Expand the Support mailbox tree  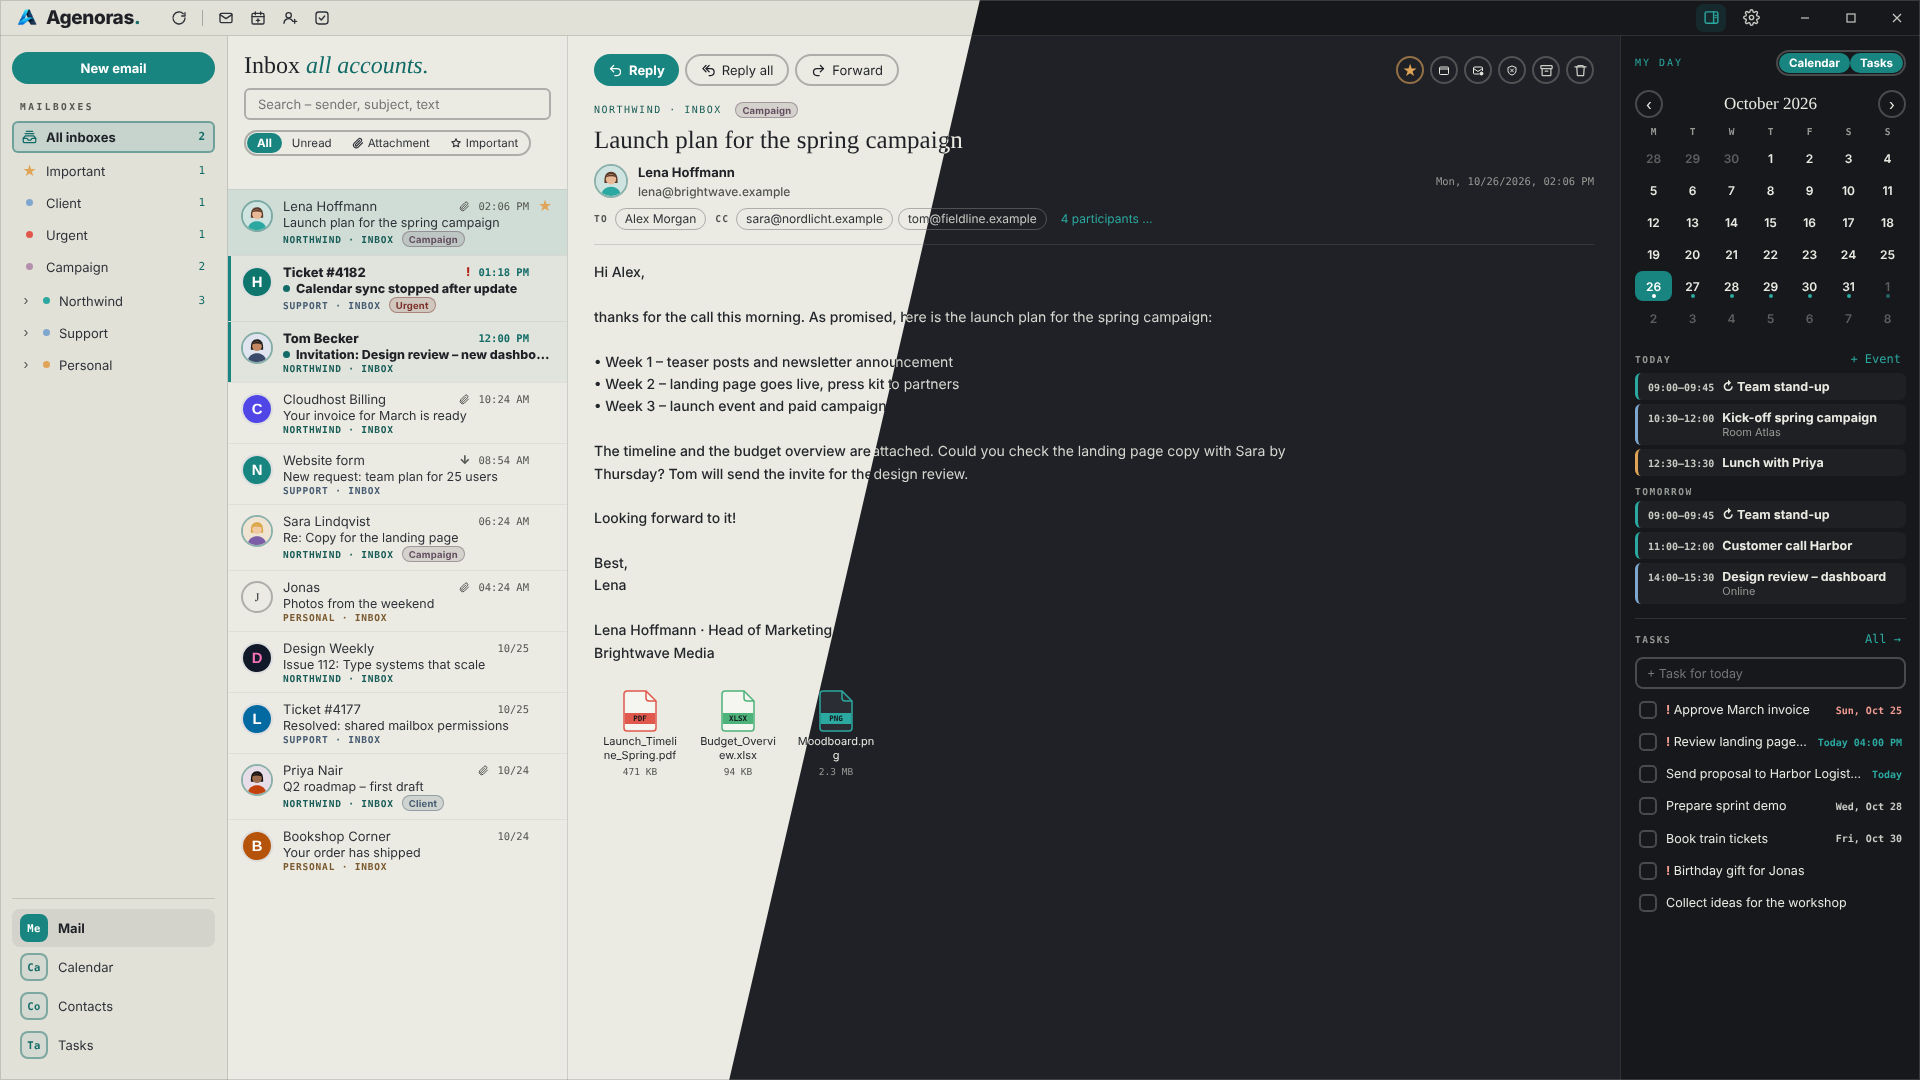coord(26,333)
